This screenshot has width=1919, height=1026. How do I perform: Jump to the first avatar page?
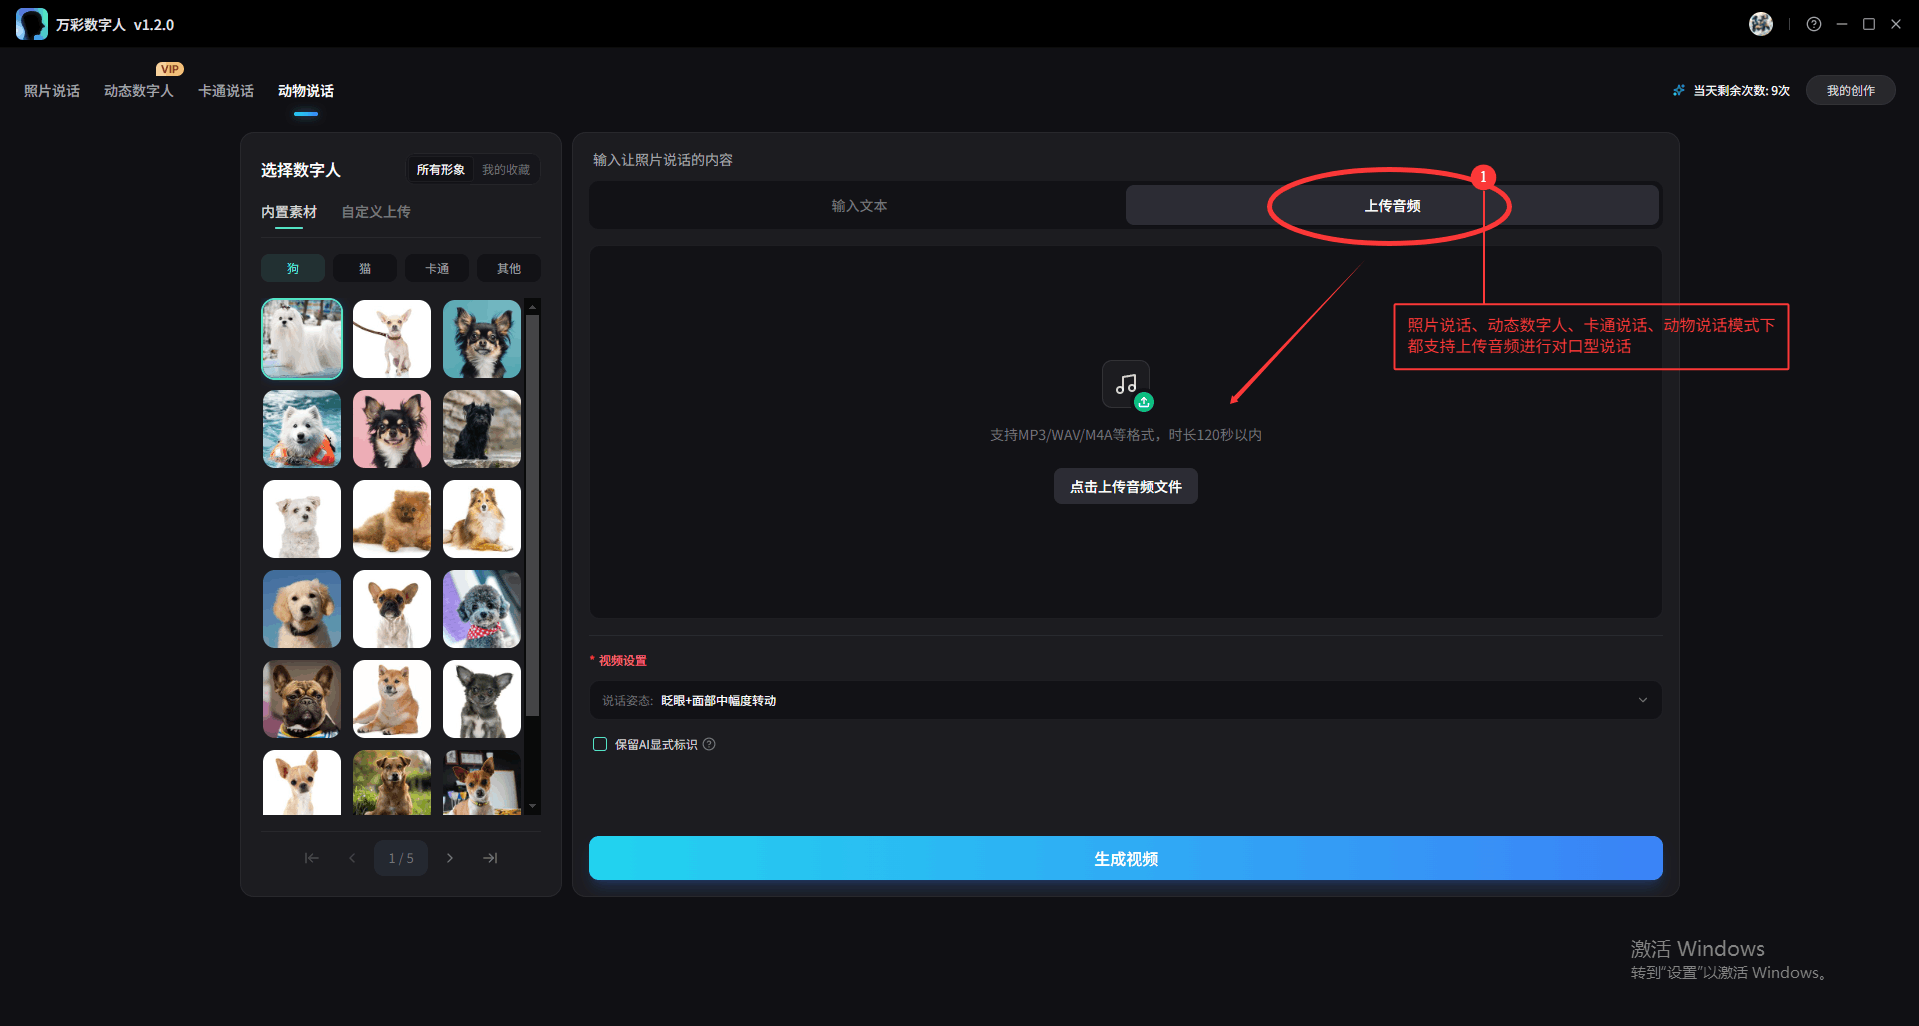pos(312,858)
